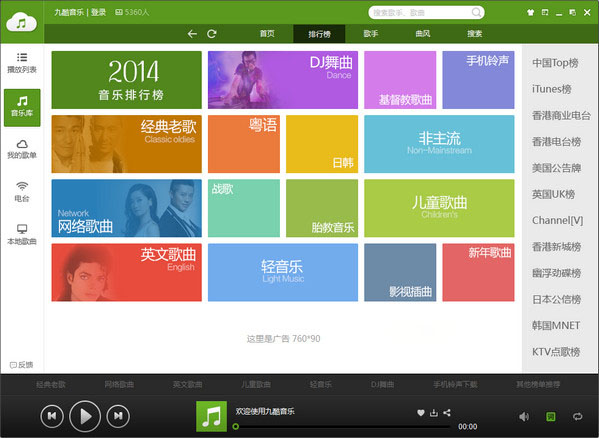Toggle the green lyrics button

coord(550,416)
